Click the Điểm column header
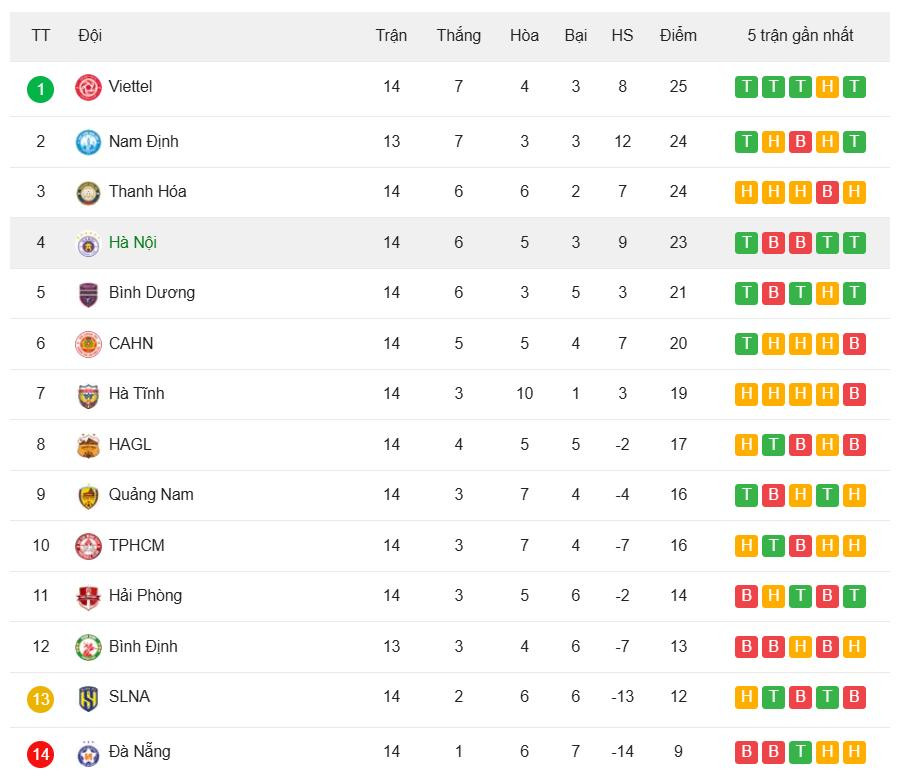The image size is (898, 782). click(678, 36)
